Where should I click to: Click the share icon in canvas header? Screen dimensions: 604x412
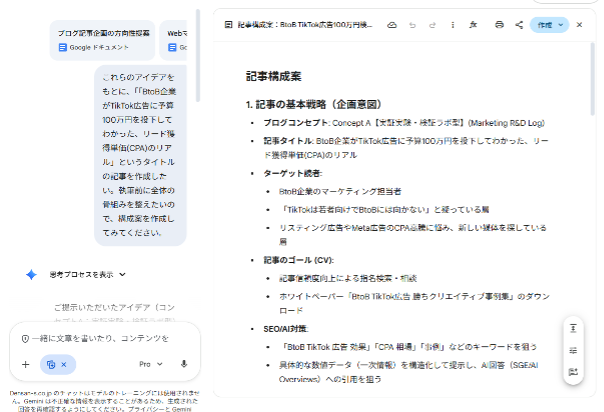tap(519, 25)
